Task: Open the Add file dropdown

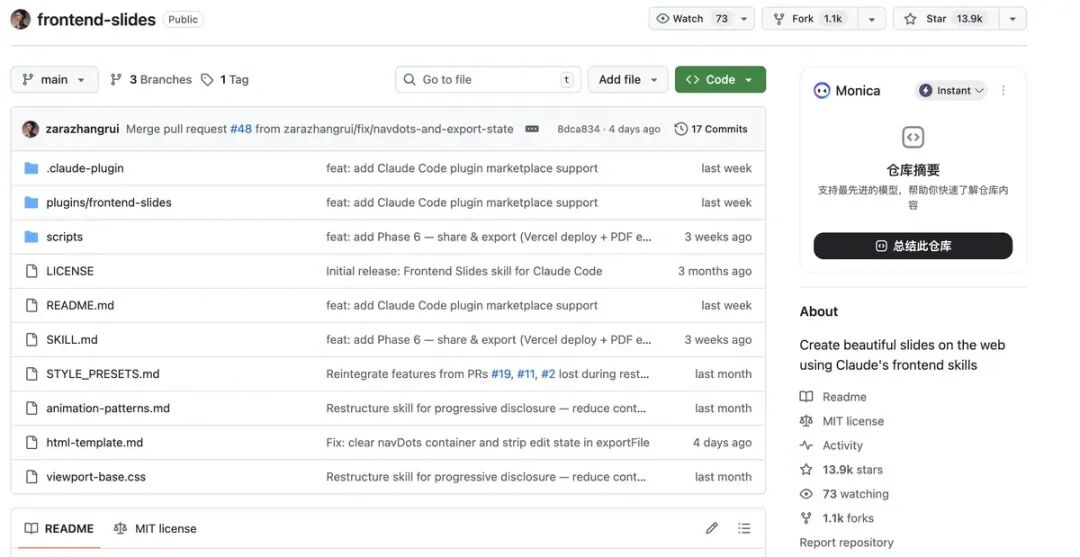Action: point(627,80)
